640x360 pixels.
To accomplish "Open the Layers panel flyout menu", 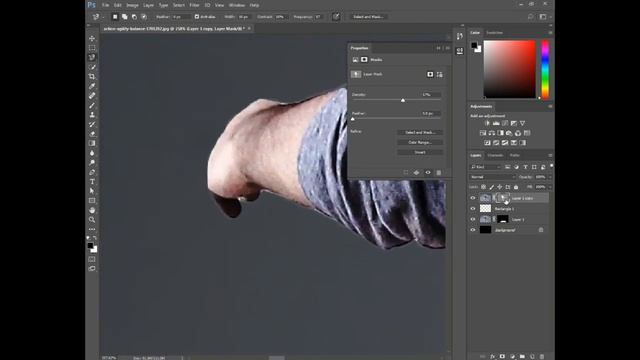I will [550, 156].
